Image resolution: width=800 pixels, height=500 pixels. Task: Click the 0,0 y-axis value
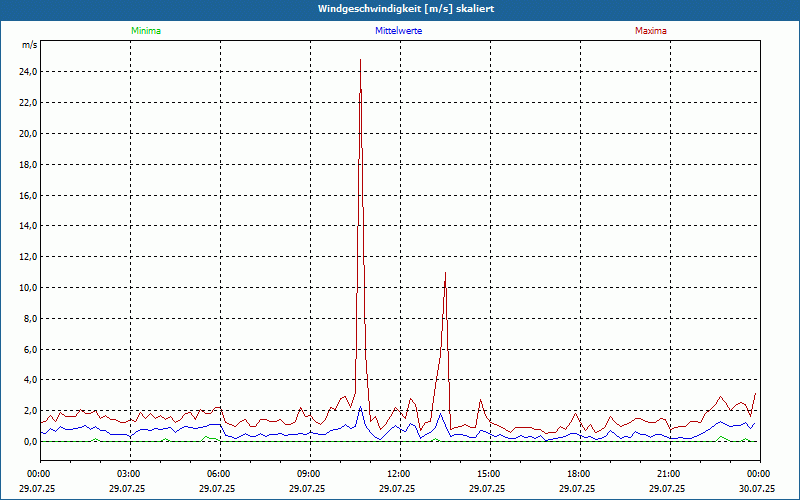pos(31,442)
